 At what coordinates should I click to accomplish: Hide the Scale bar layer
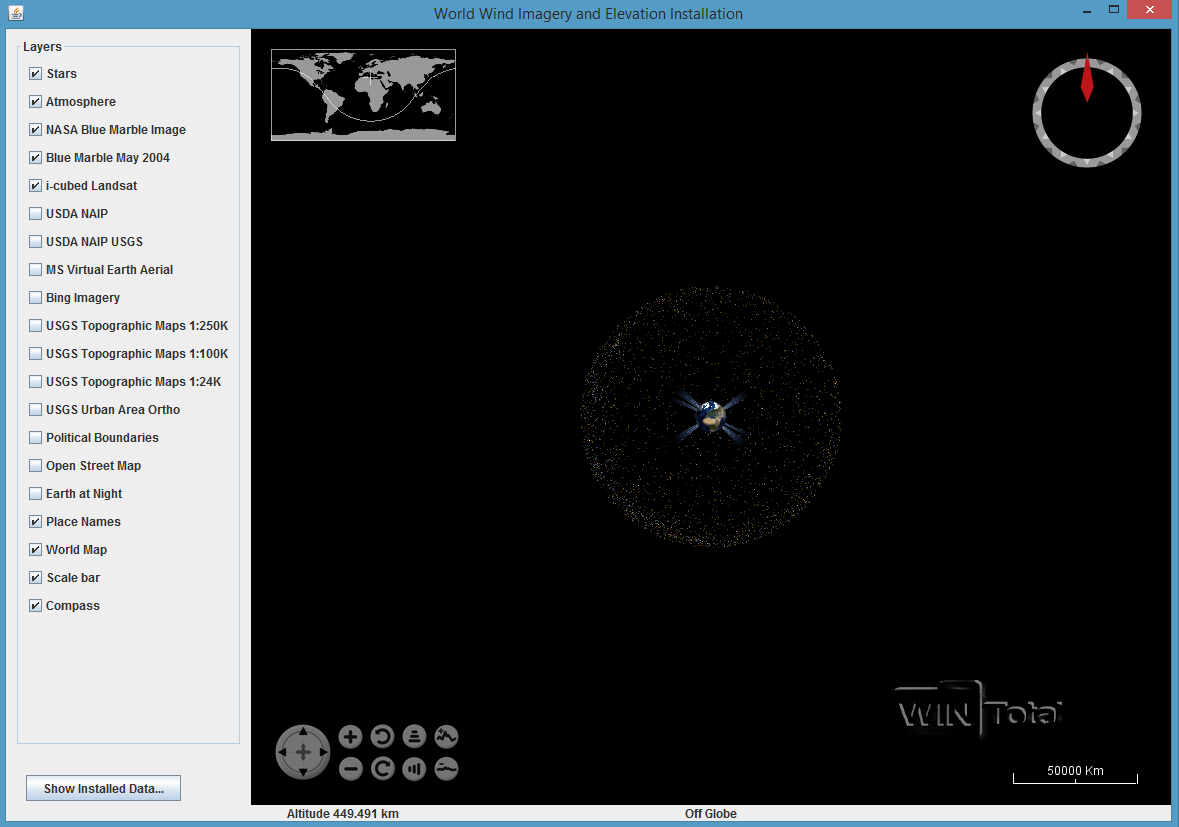click(35, 577)
